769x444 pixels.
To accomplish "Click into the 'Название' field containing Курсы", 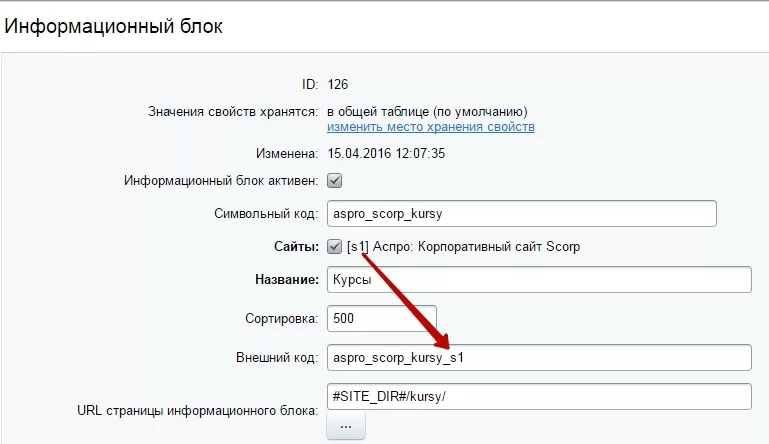I will [539, 279].
